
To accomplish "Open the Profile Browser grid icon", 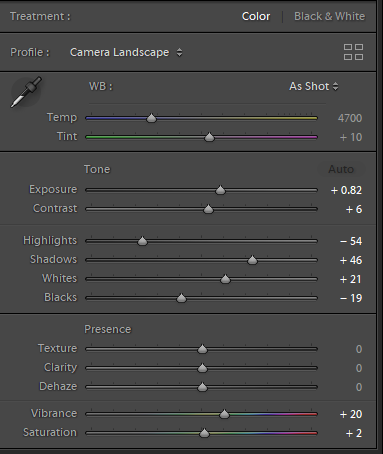I will (x=353, y=52).
